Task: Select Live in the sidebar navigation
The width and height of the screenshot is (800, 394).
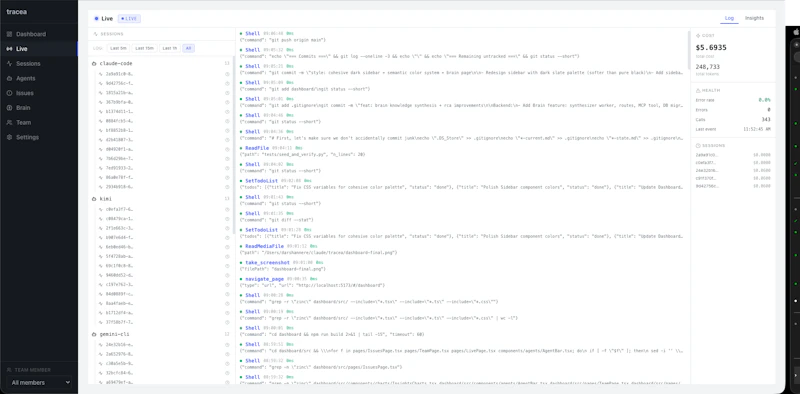Action: pyautogui.click(x=38, y=49)
